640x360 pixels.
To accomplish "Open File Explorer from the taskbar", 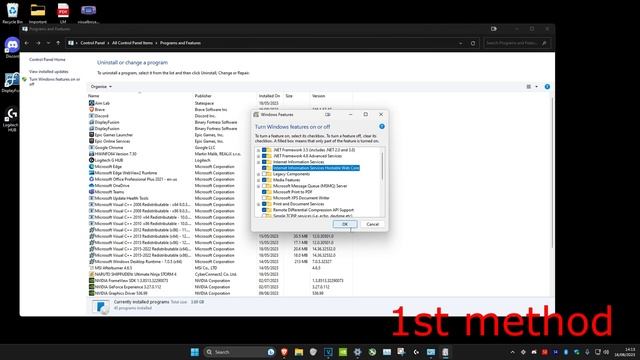I will tap(299, 352).
